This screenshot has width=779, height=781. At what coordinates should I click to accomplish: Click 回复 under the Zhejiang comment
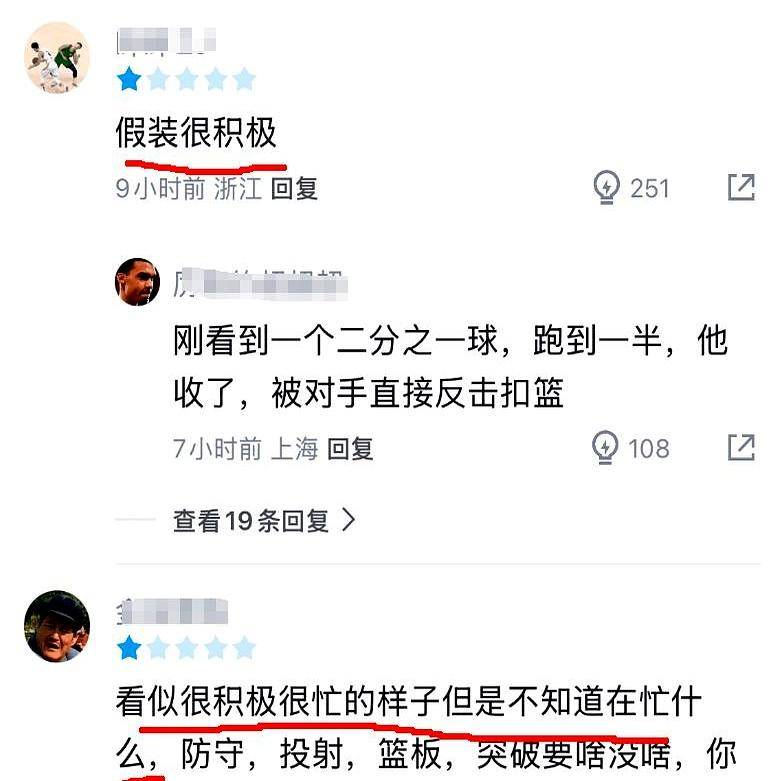click(x=294, y=189)
